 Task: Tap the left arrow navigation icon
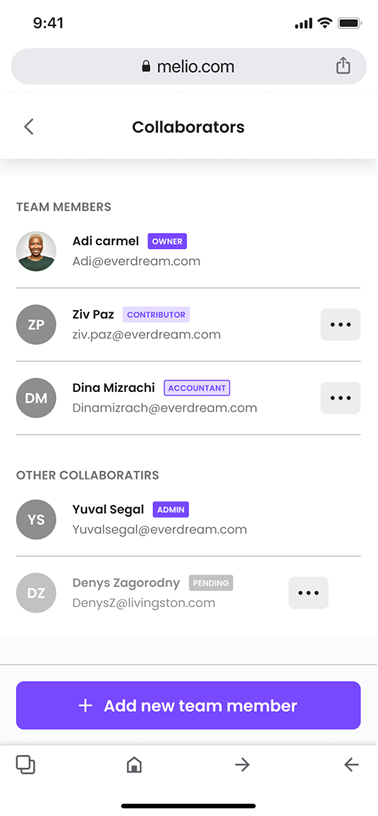click(x=351, y=764)
